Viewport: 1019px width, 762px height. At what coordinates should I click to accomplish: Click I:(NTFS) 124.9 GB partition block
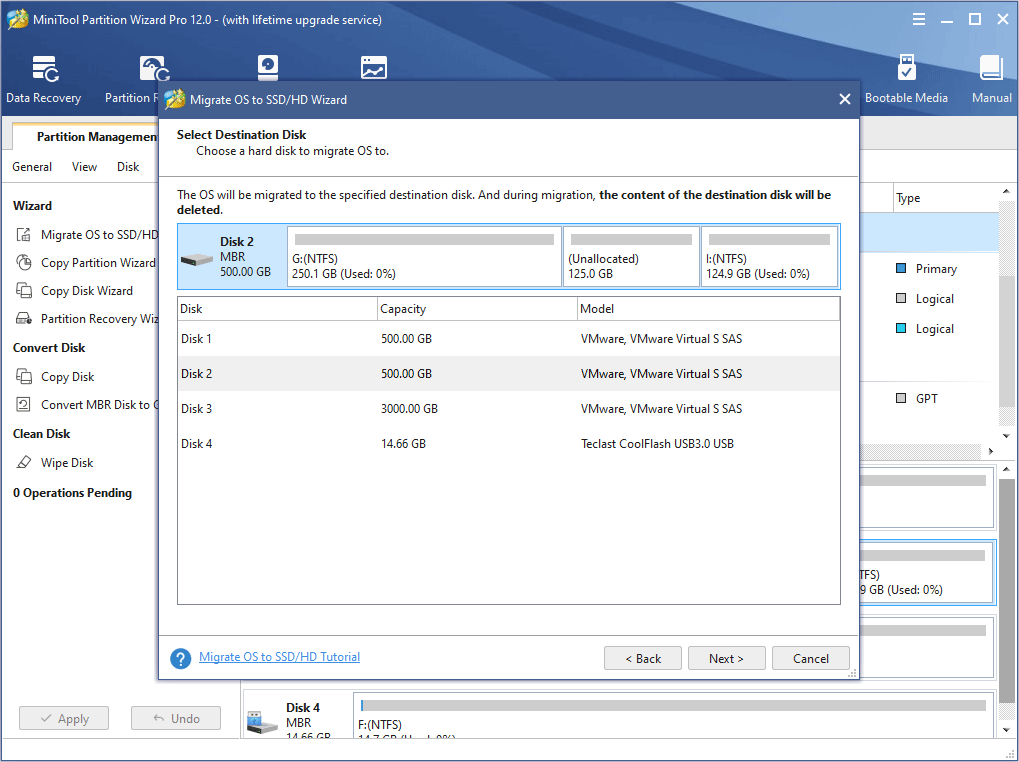[x=769, y=257]
